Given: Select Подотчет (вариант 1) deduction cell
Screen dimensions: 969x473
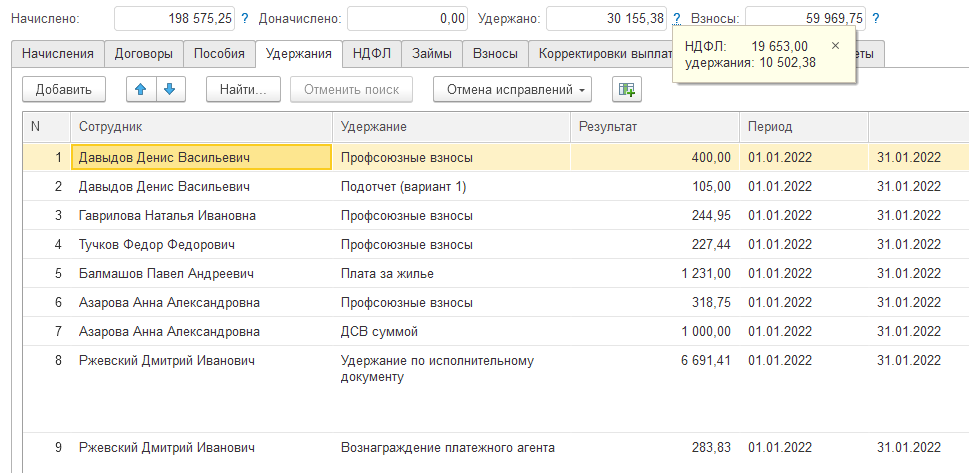Looking at the screenshot, I should [x=451, y=187].
